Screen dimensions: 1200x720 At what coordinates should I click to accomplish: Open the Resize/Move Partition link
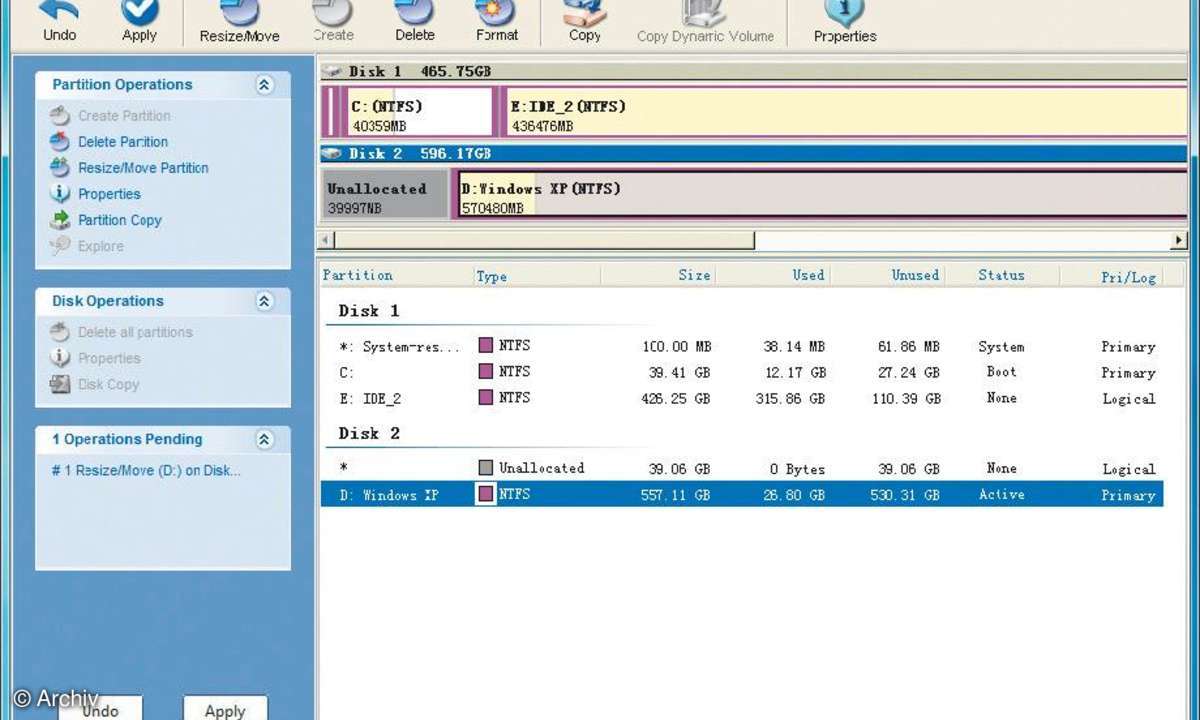click(143, 168)
